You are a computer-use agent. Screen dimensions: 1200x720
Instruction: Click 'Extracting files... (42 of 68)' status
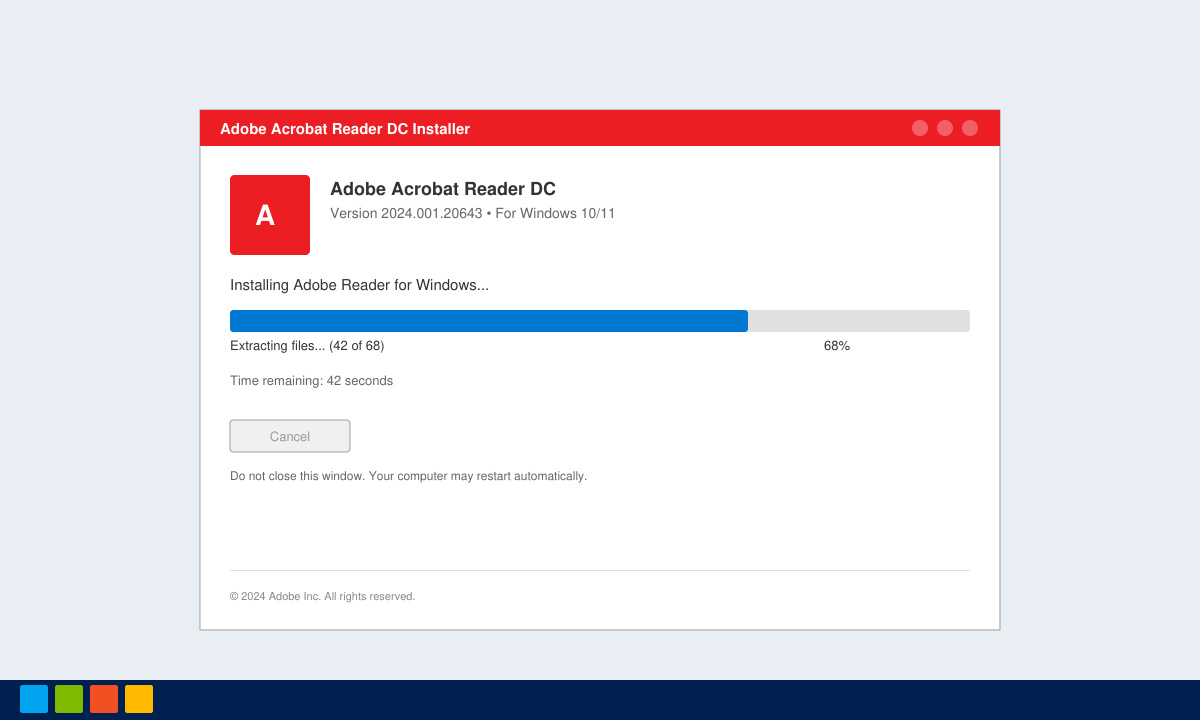tap(307, 346)
